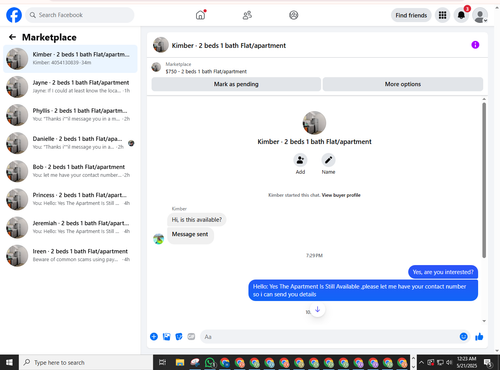Open the $750 listing summary
The width and height of the screenshot is (500, 370).
pos(206,68)
